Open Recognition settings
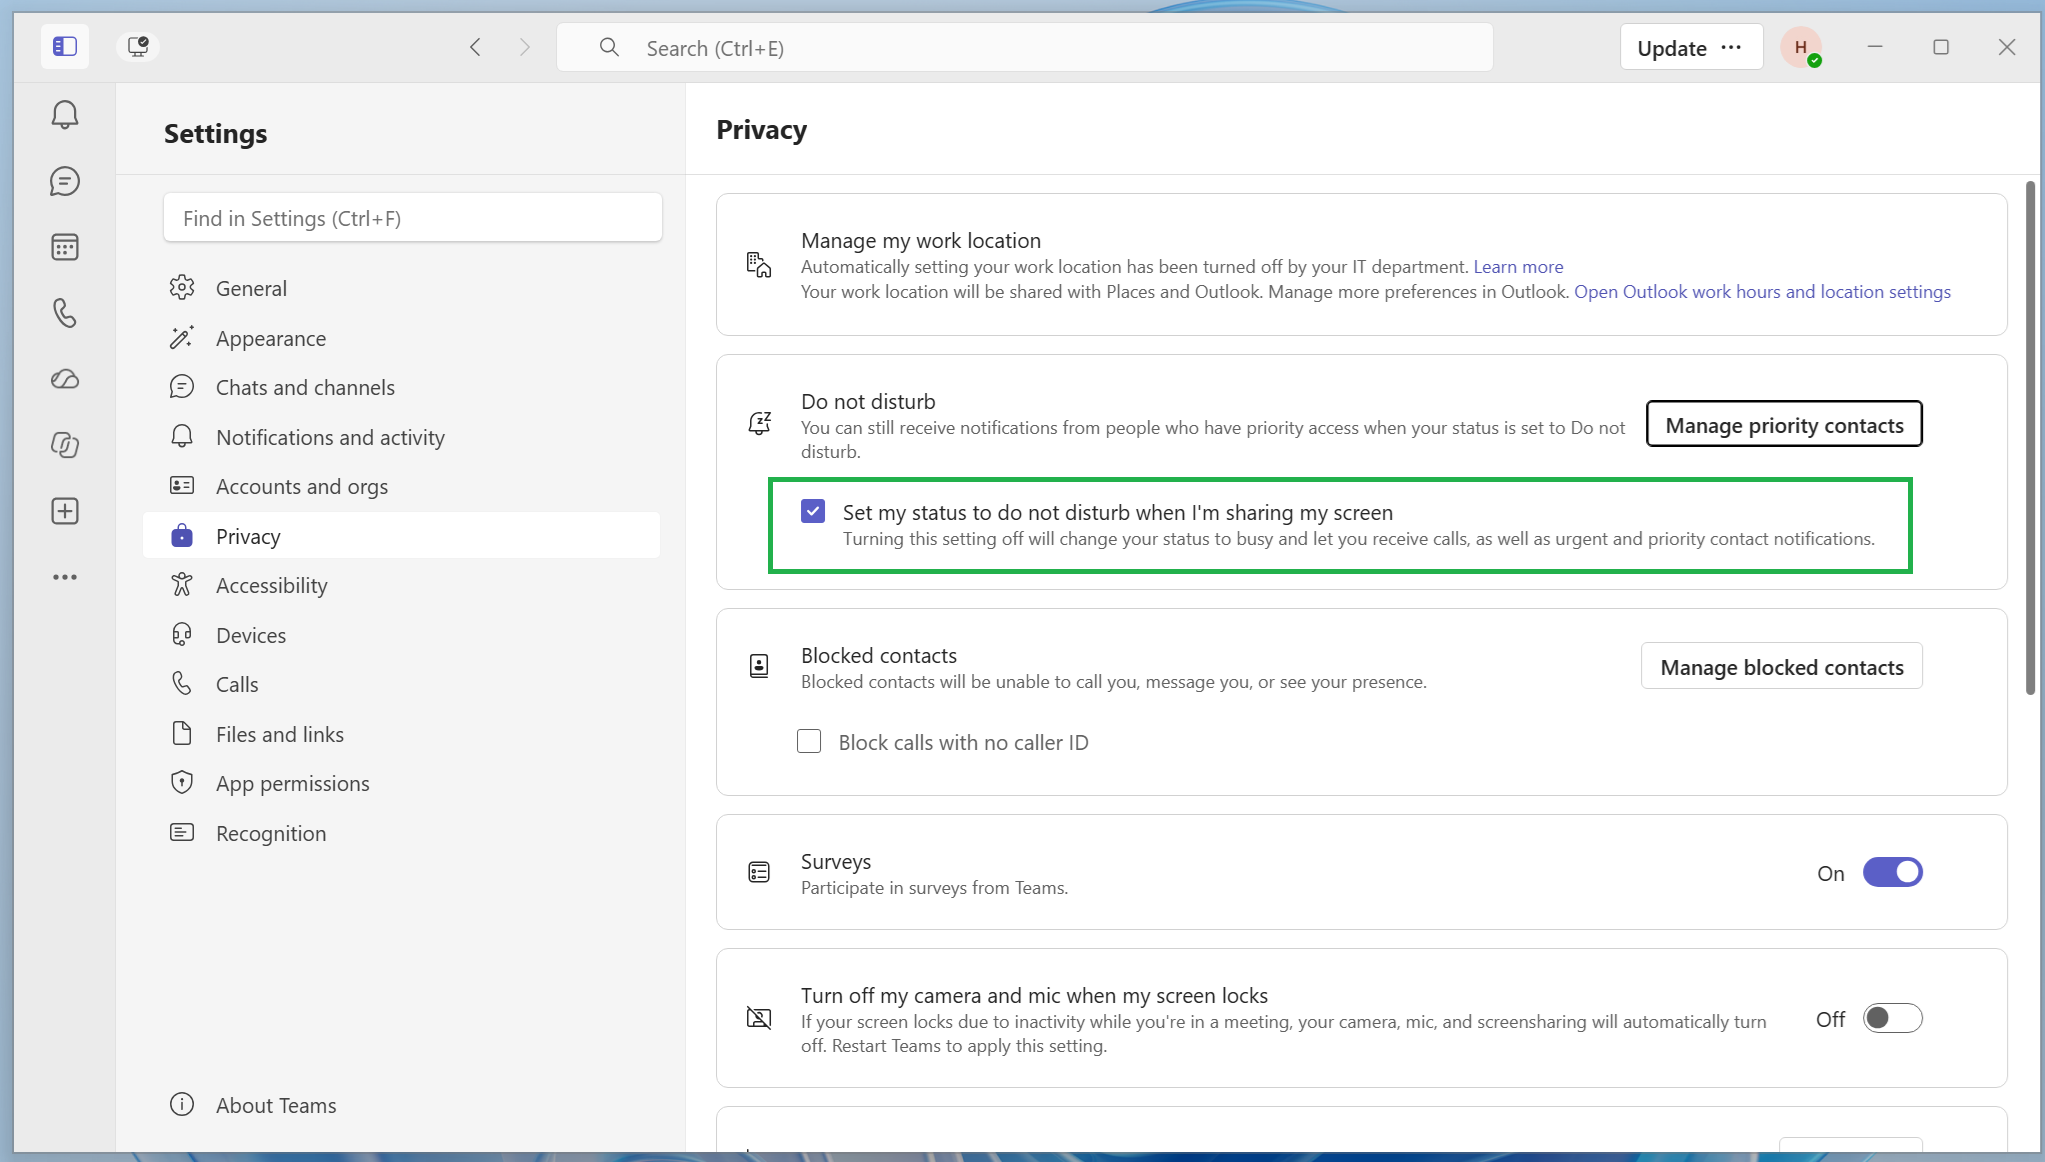This screenshot has height=1162, width=2045. pos(402,833)
